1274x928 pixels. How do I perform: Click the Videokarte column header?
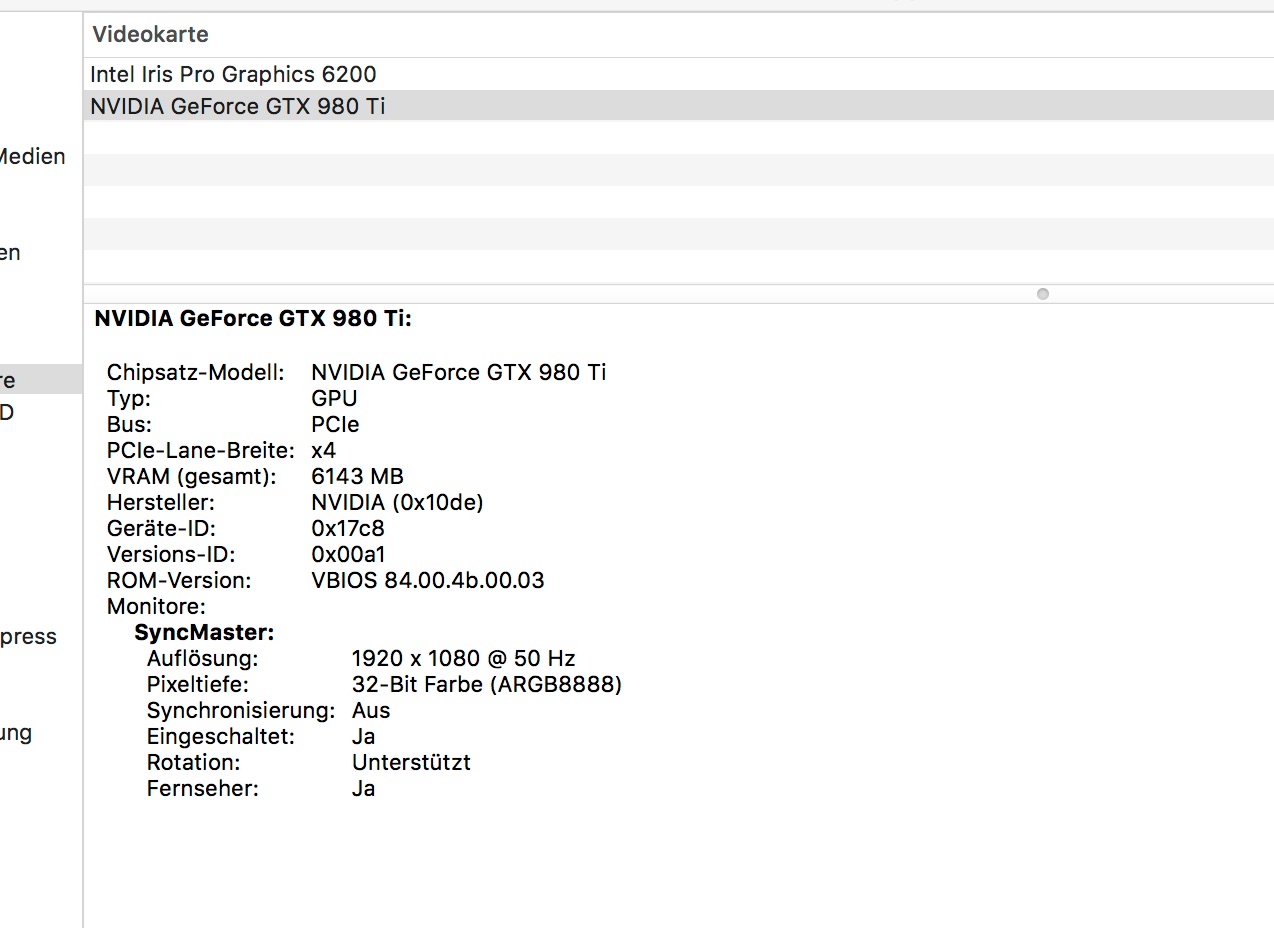(150, 34)
